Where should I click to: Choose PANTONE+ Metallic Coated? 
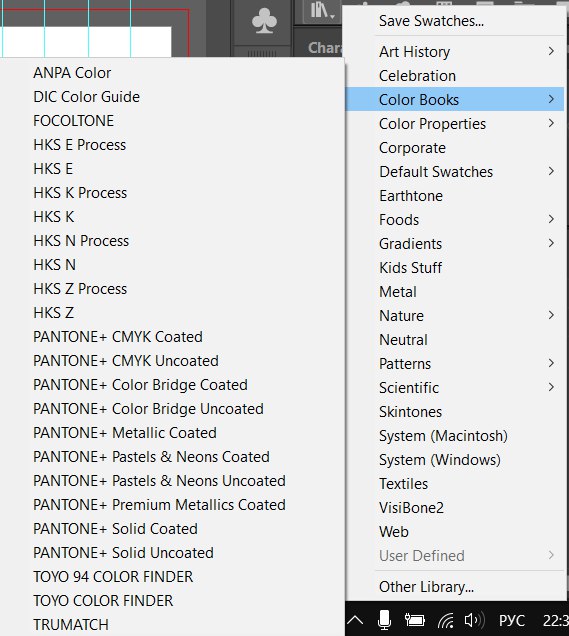point(172,433)
